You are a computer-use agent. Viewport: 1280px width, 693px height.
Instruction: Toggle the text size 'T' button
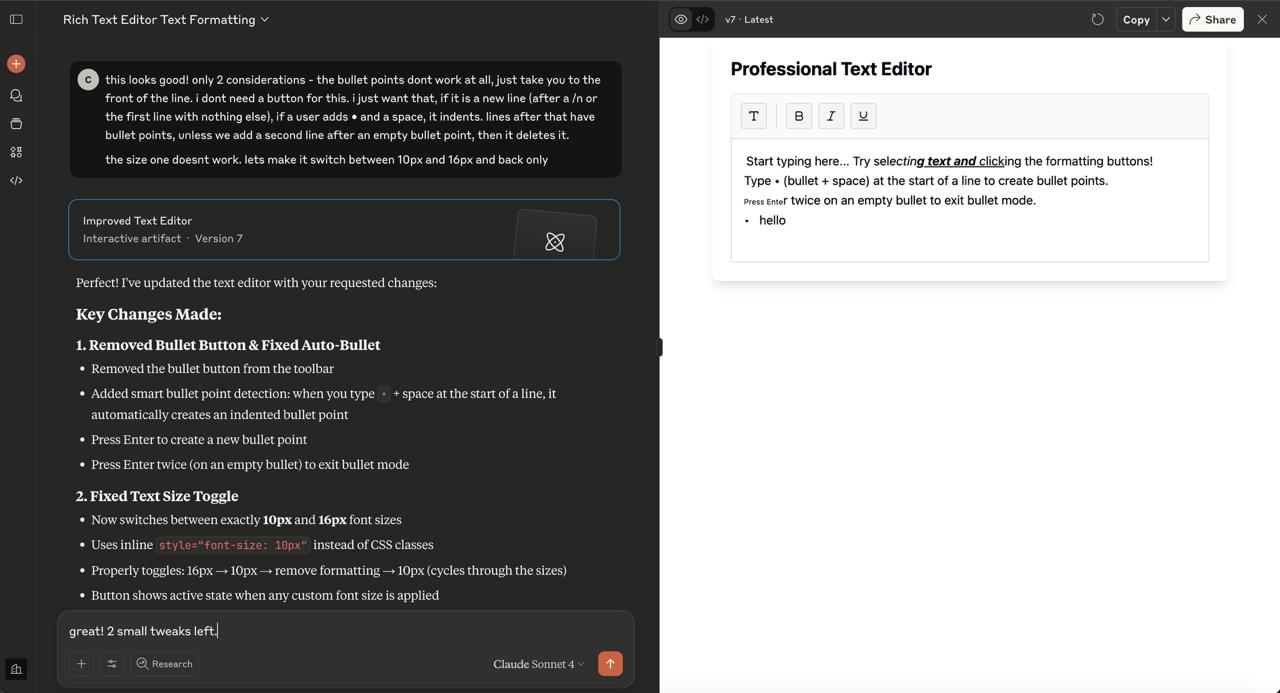click(754, 116)
